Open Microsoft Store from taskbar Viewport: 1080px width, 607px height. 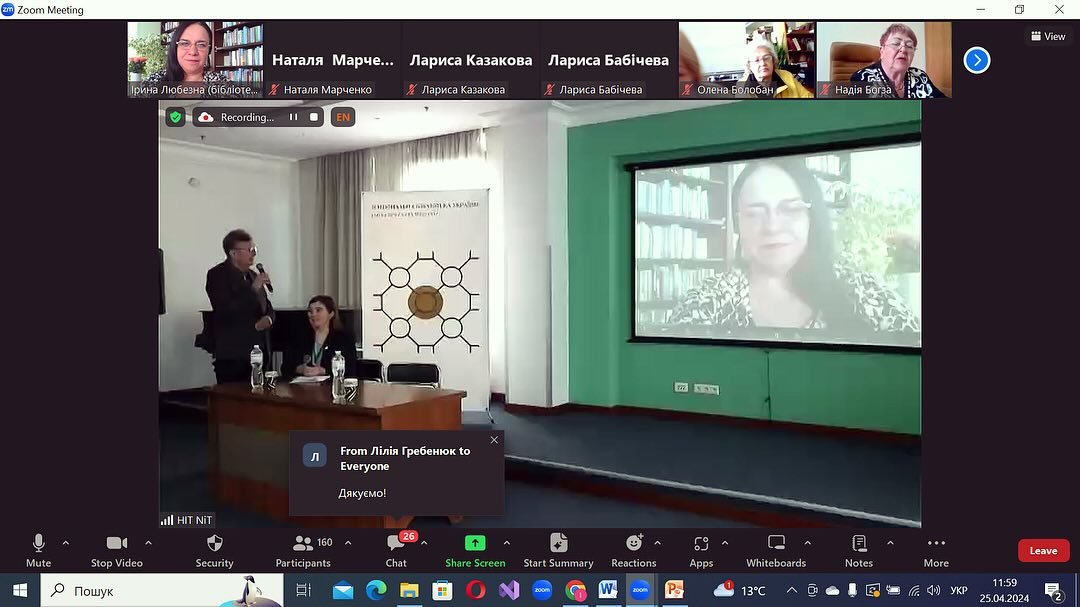(442, 590)
